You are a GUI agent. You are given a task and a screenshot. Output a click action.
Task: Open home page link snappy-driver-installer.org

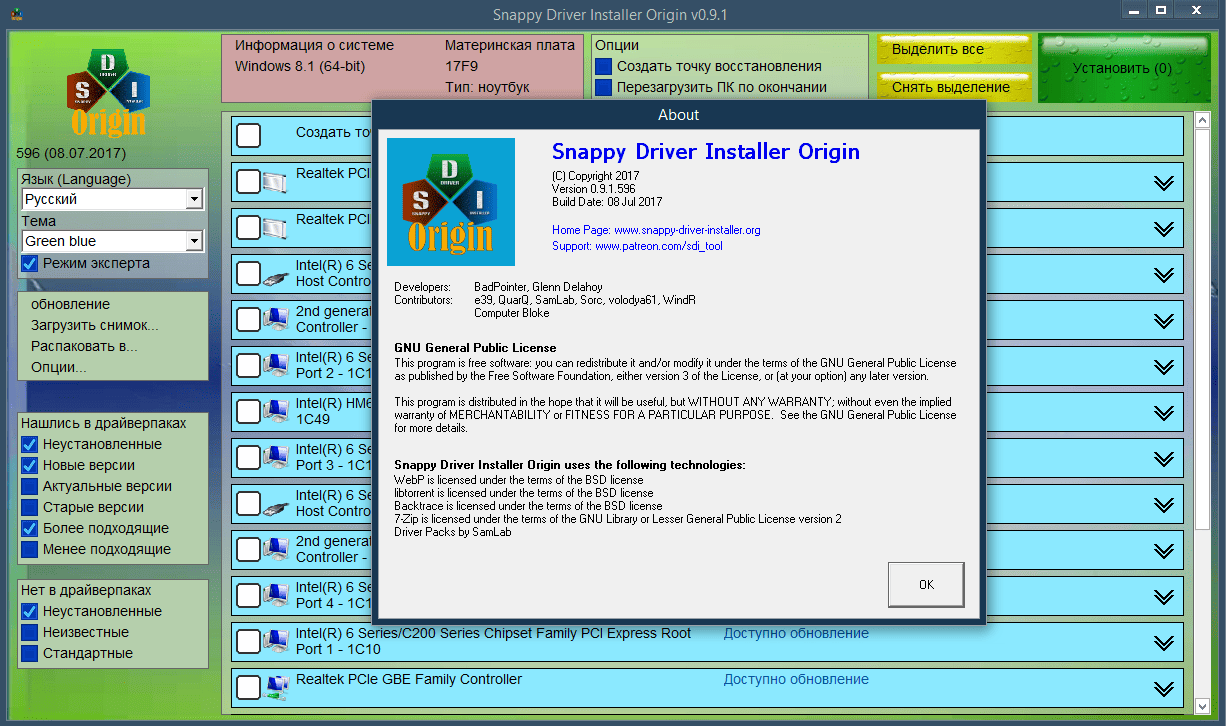pyautogui.click(x=687, y=230)
